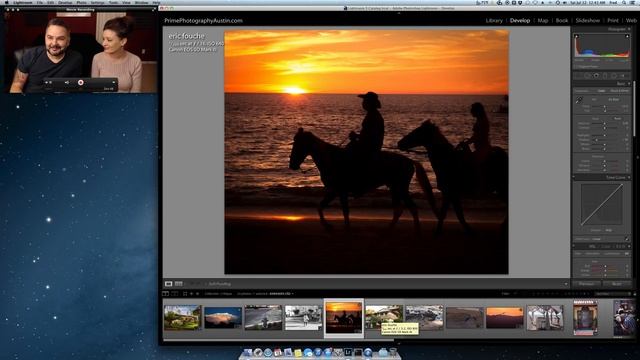Collapse the Tone Curve panel
The height and width of the screenshot is (360, 640).
[629, 177]
